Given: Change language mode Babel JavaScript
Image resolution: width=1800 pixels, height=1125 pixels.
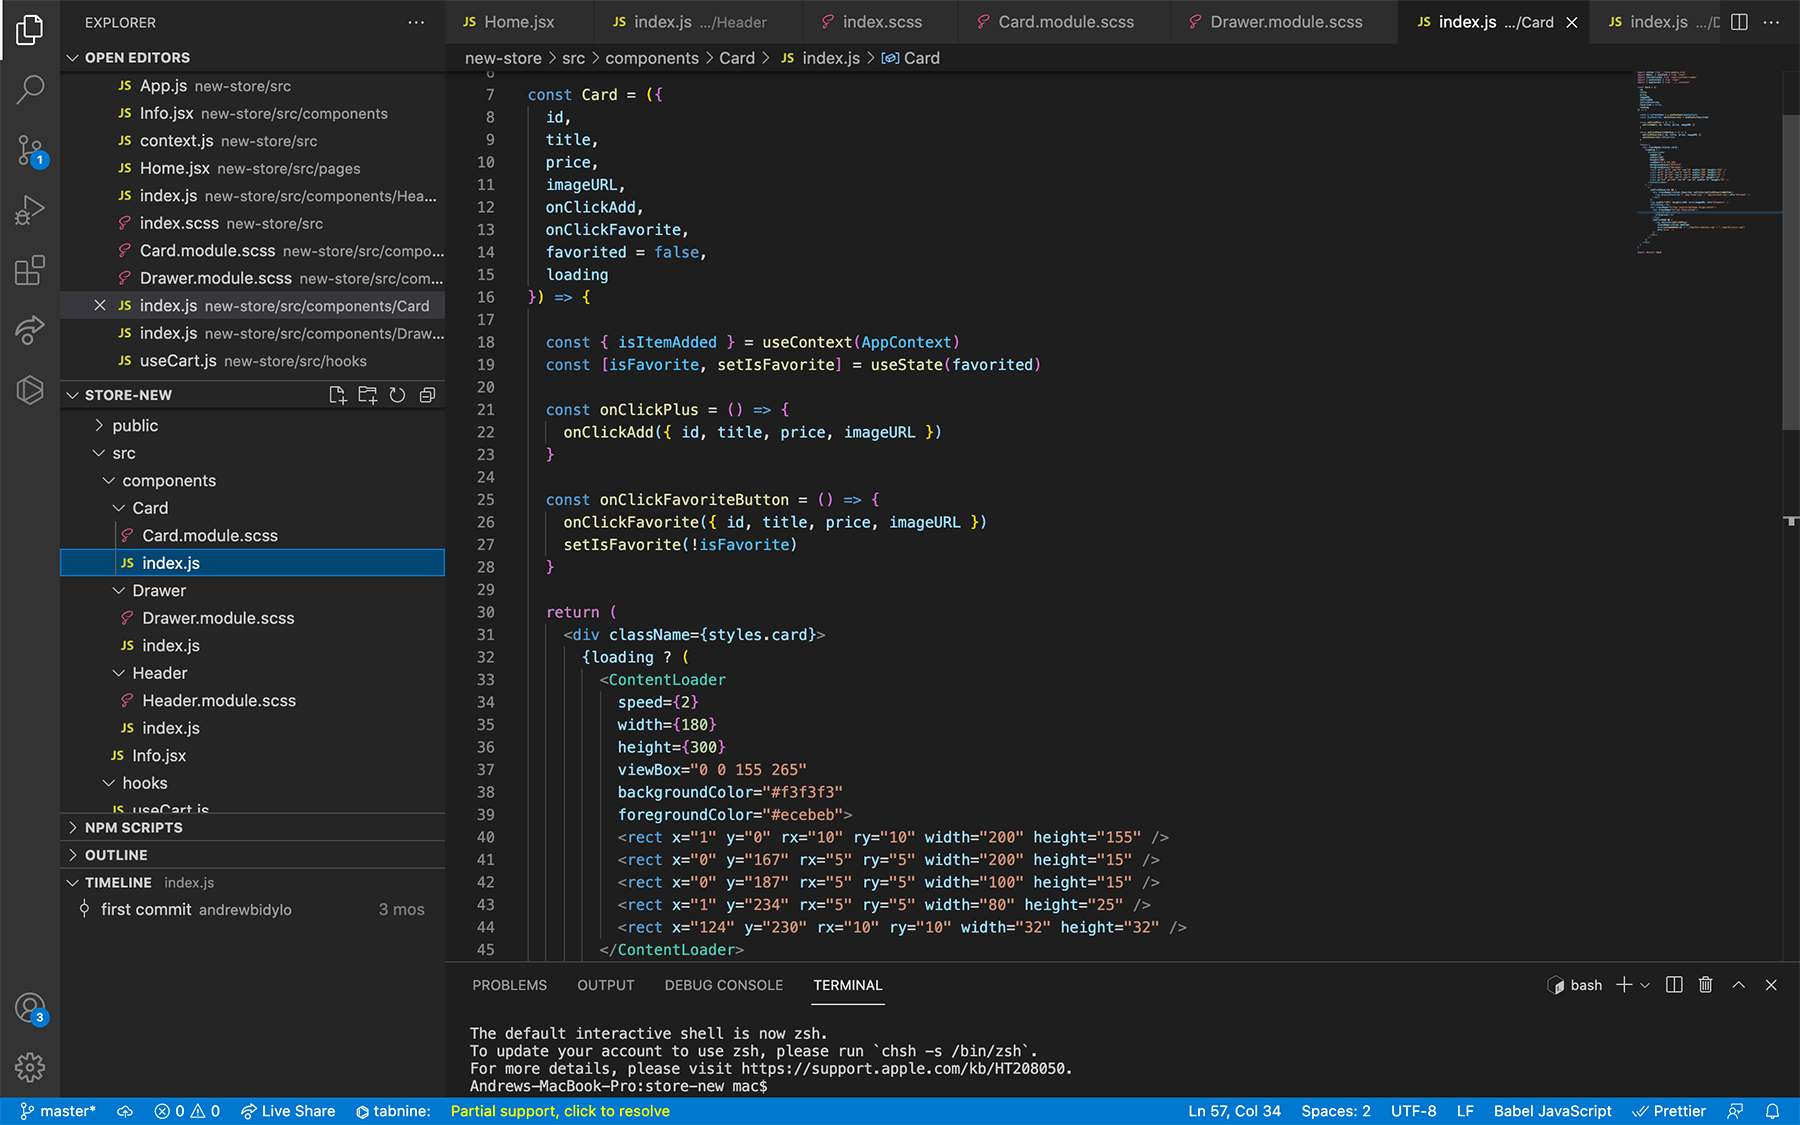Looking at the screenshot, I should tap(1552, 1111).
